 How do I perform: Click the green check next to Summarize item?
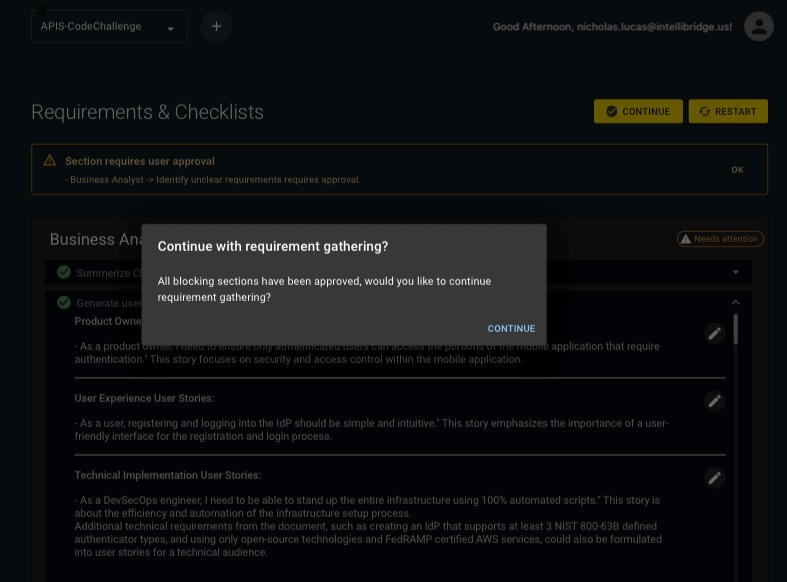pos(64,273)
